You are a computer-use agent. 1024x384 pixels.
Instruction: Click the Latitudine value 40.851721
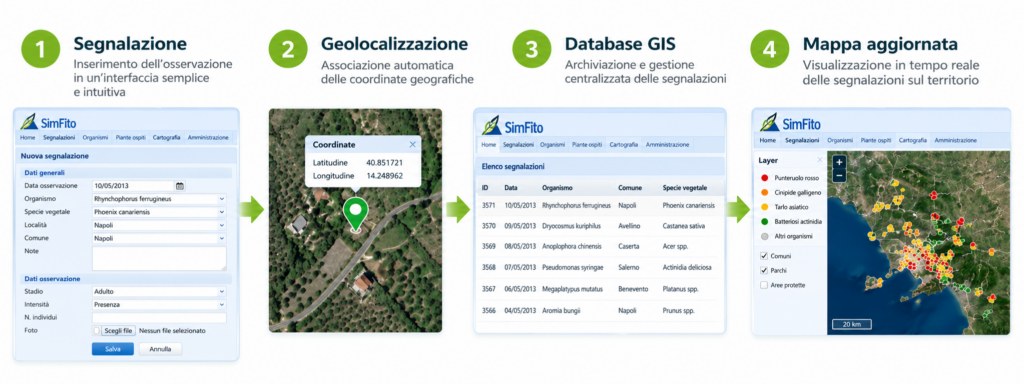[384, 162]
